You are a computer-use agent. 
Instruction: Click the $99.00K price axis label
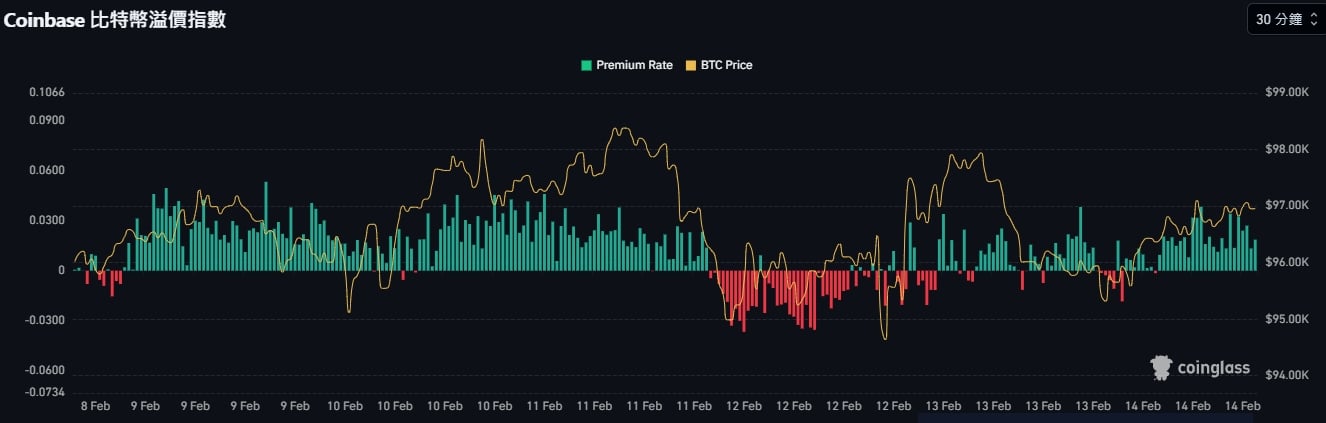pyautogui.click(x=1286, y=92)
